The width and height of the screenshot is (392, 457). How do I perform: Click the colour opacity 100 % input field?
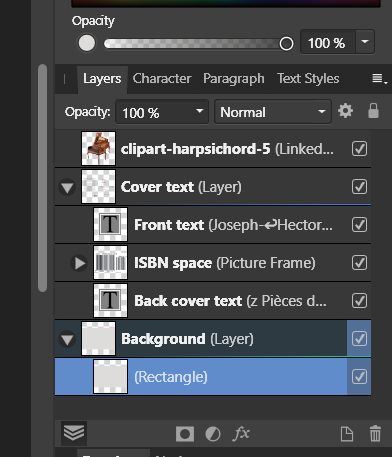pyautogui.click(x=328, y=42)
